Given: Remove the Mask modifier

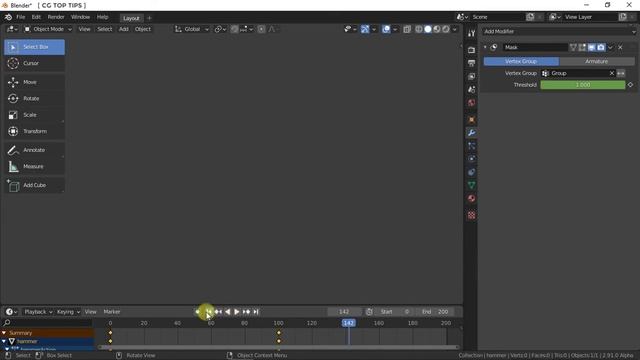Looking at the screenshot, I should pyautogui.click(x=620, y=47).
